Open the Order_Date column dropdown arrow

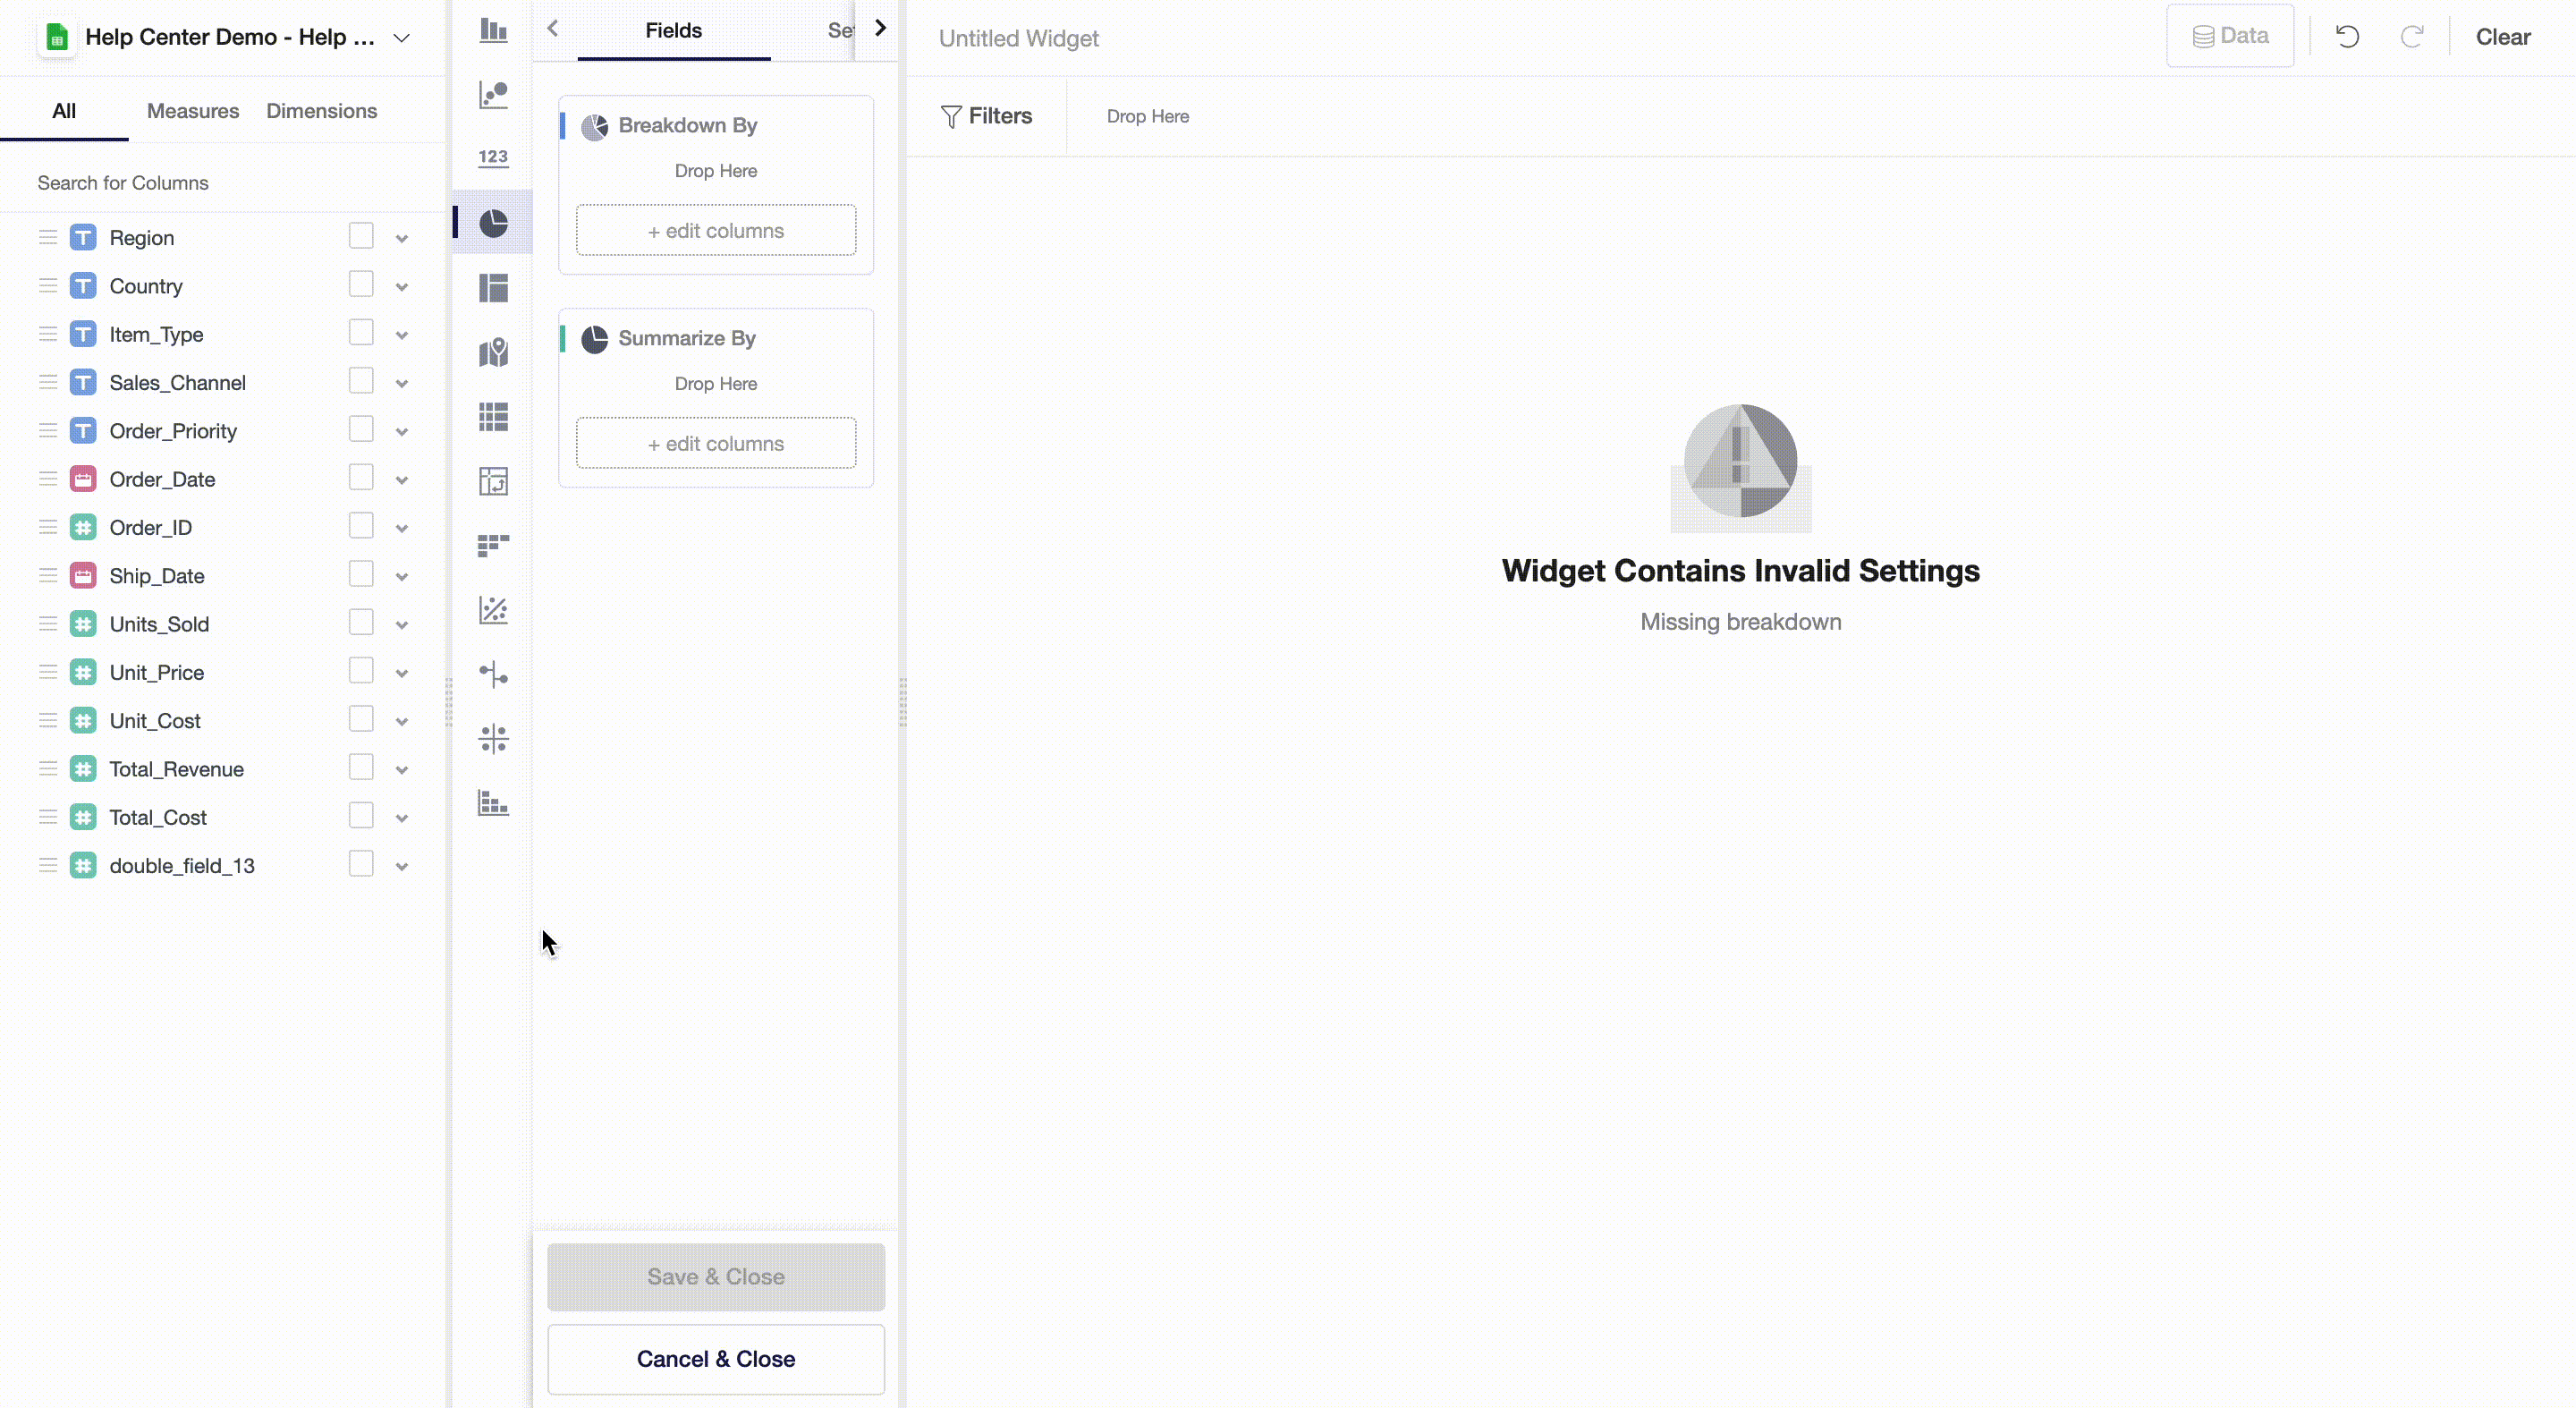point(402,480)
